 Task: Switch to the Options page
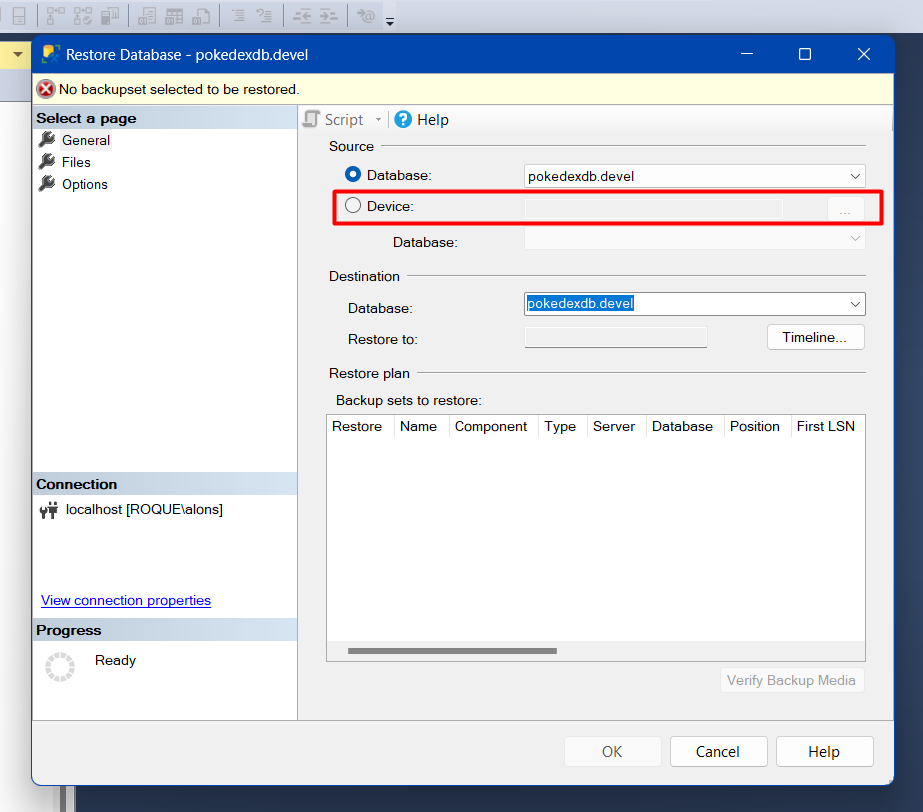pyautogui.click(x=84, y=184)
